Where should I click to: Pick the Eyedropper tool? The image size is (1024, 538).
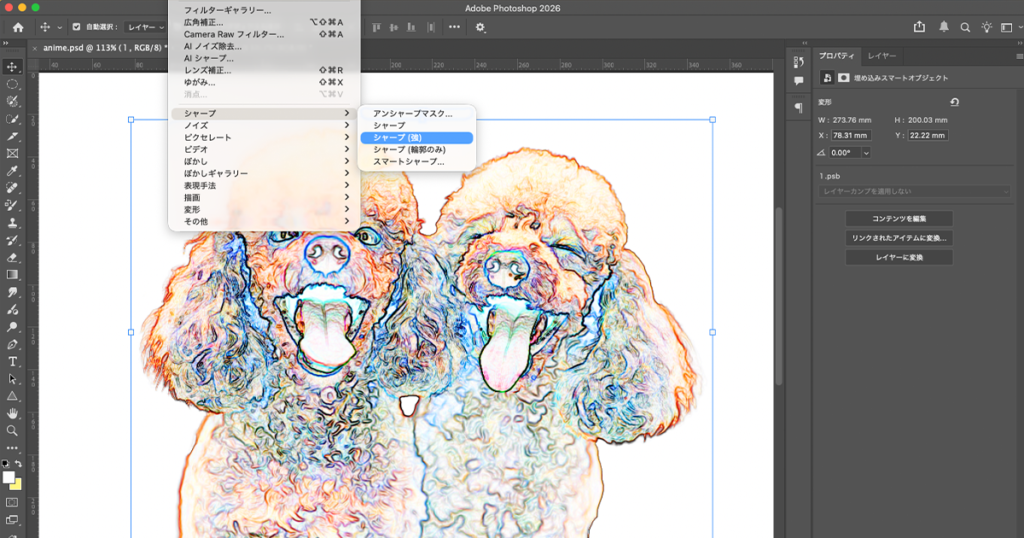coord(13,170)
